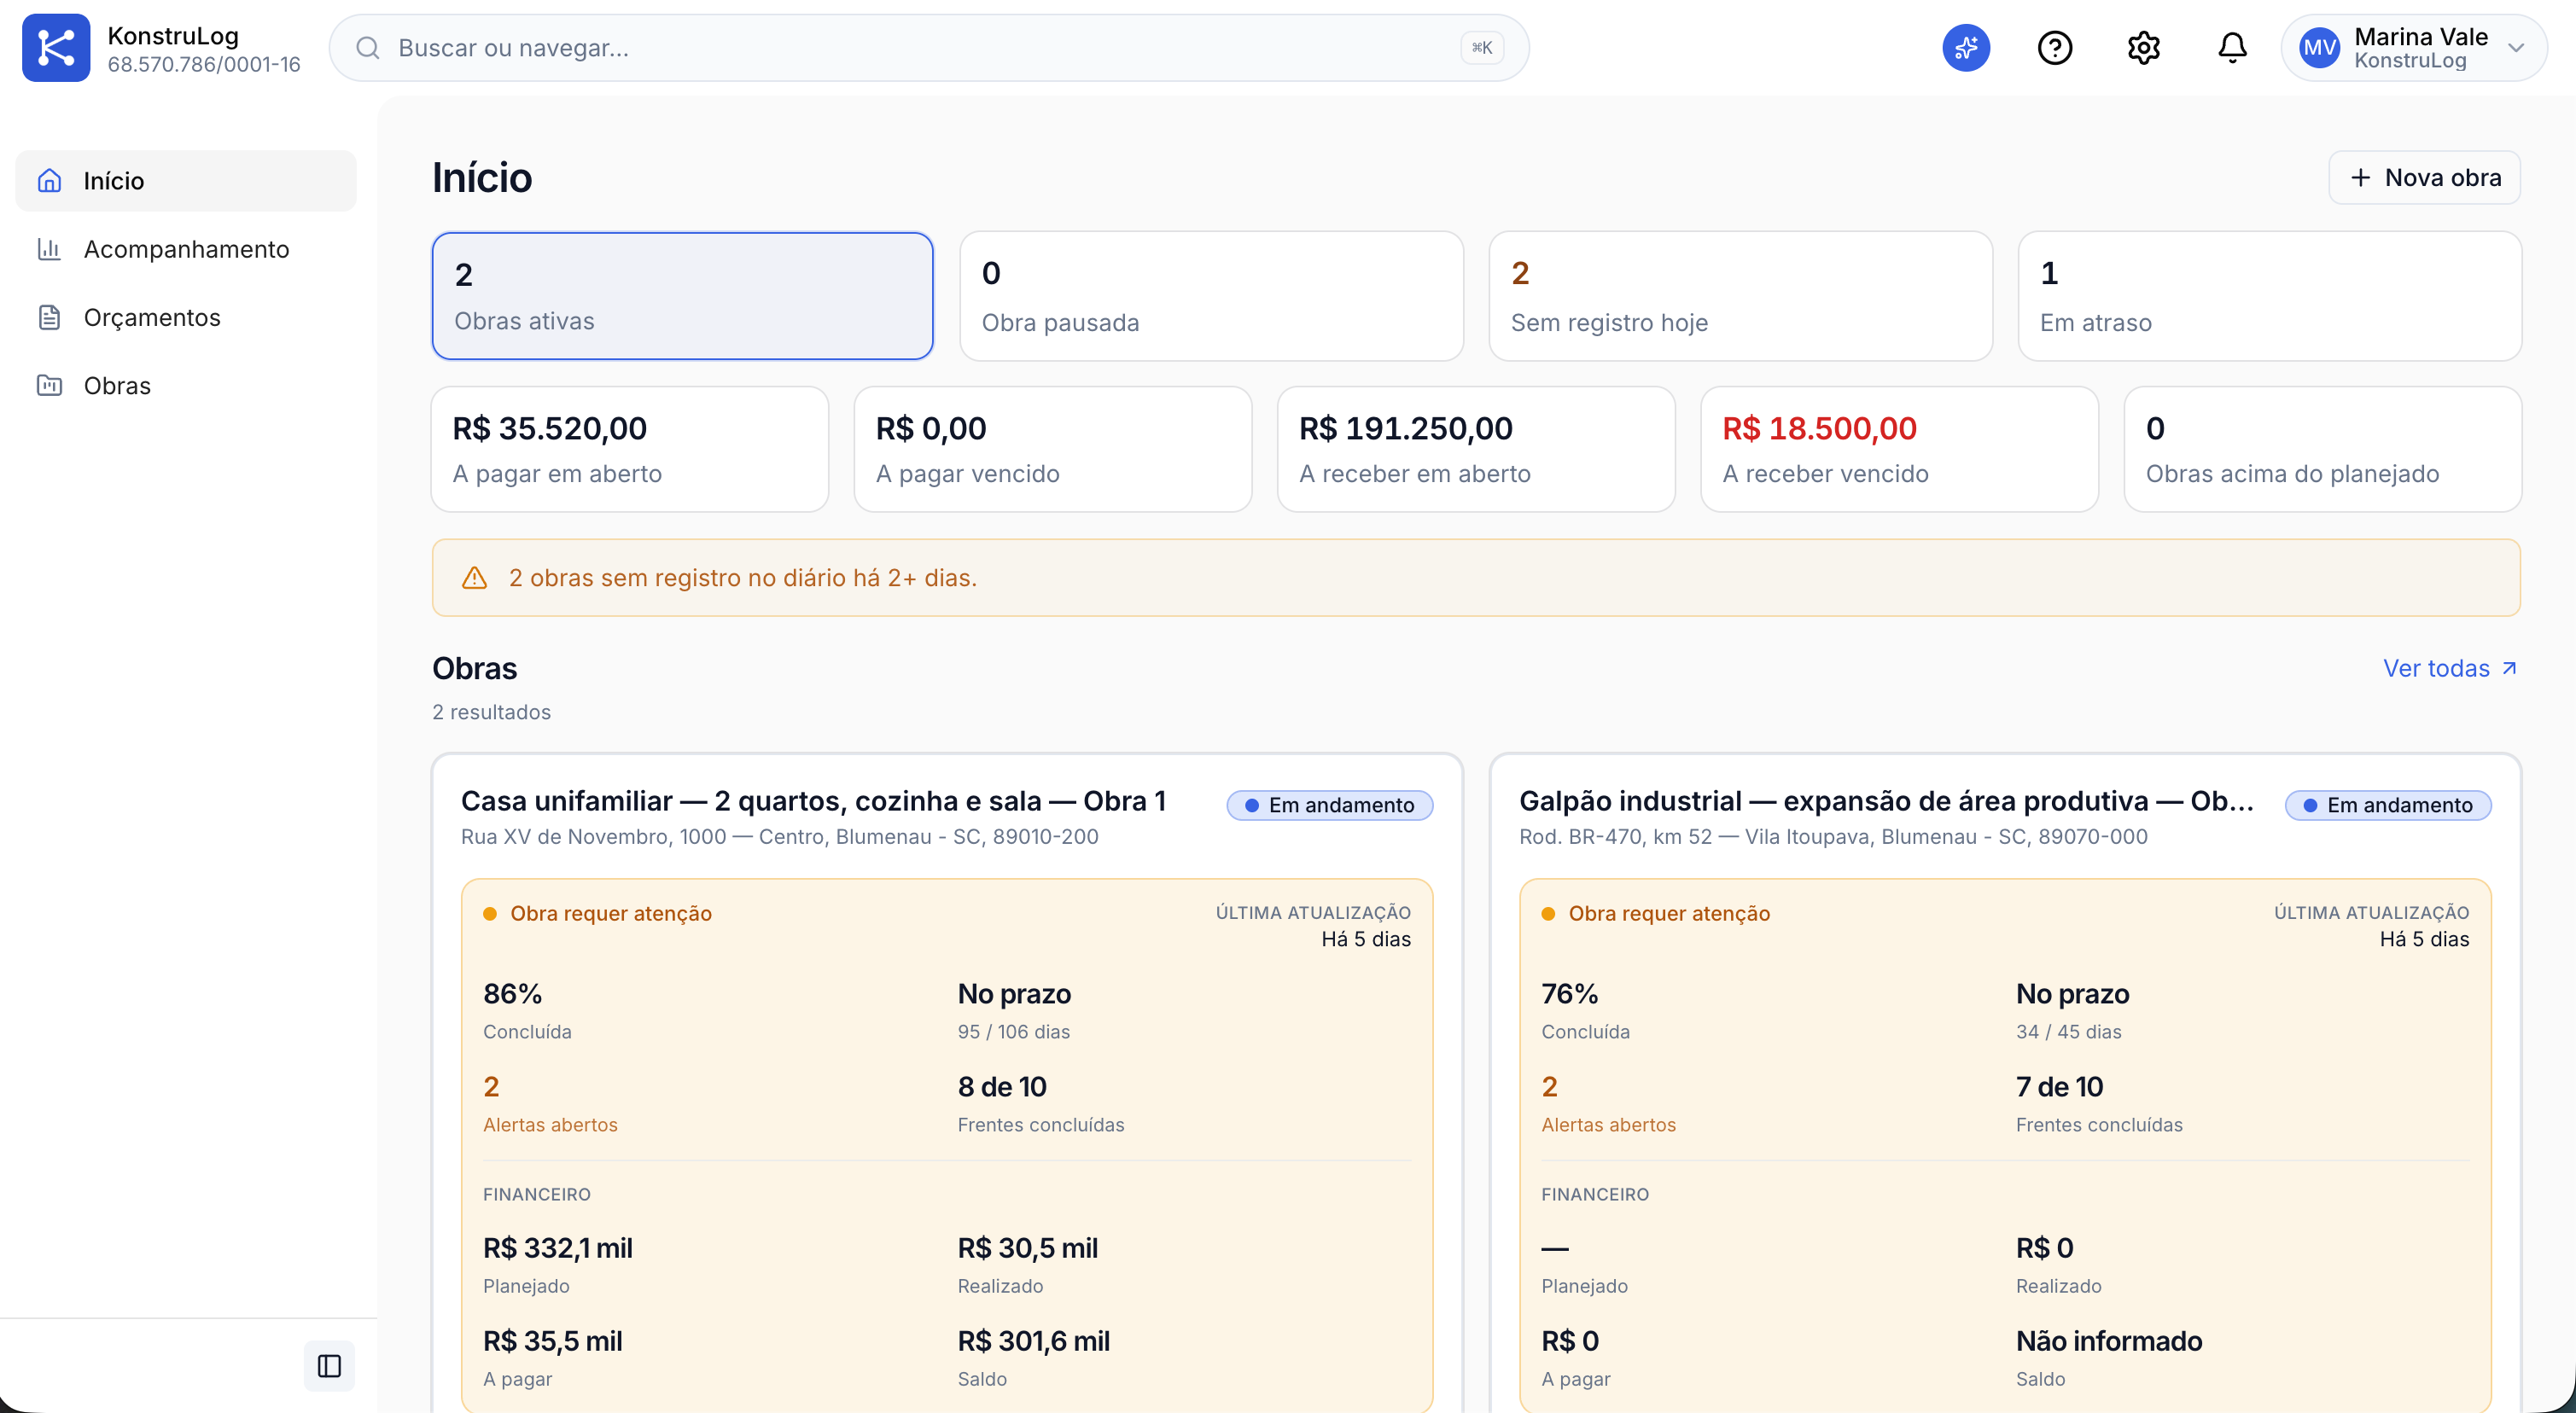
Task: Click '7 de 10' Frentes concluídas value
Action: pos(2059,1087)
